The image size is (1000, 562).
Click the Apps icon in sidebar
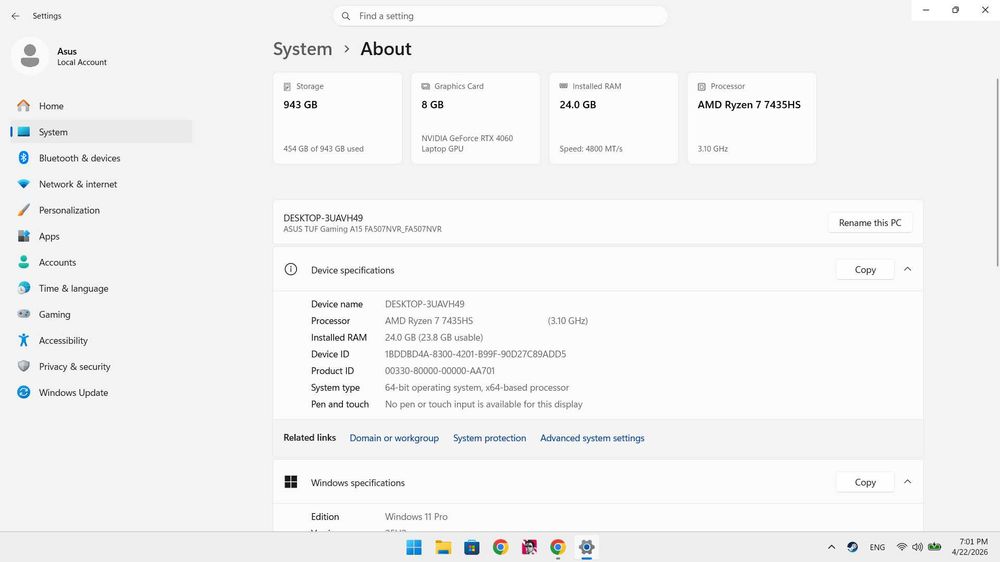[24, 236]
